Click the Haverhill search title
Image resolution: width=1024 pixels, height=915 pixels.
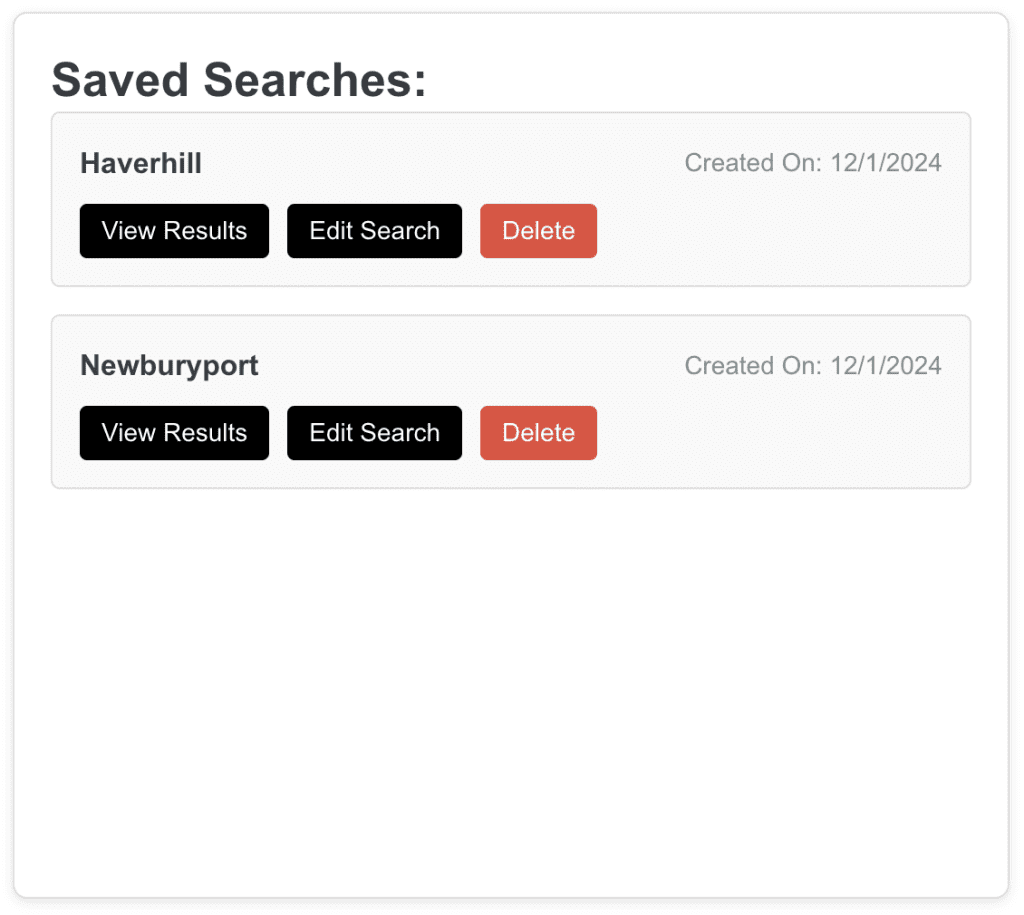pos(141,163)
